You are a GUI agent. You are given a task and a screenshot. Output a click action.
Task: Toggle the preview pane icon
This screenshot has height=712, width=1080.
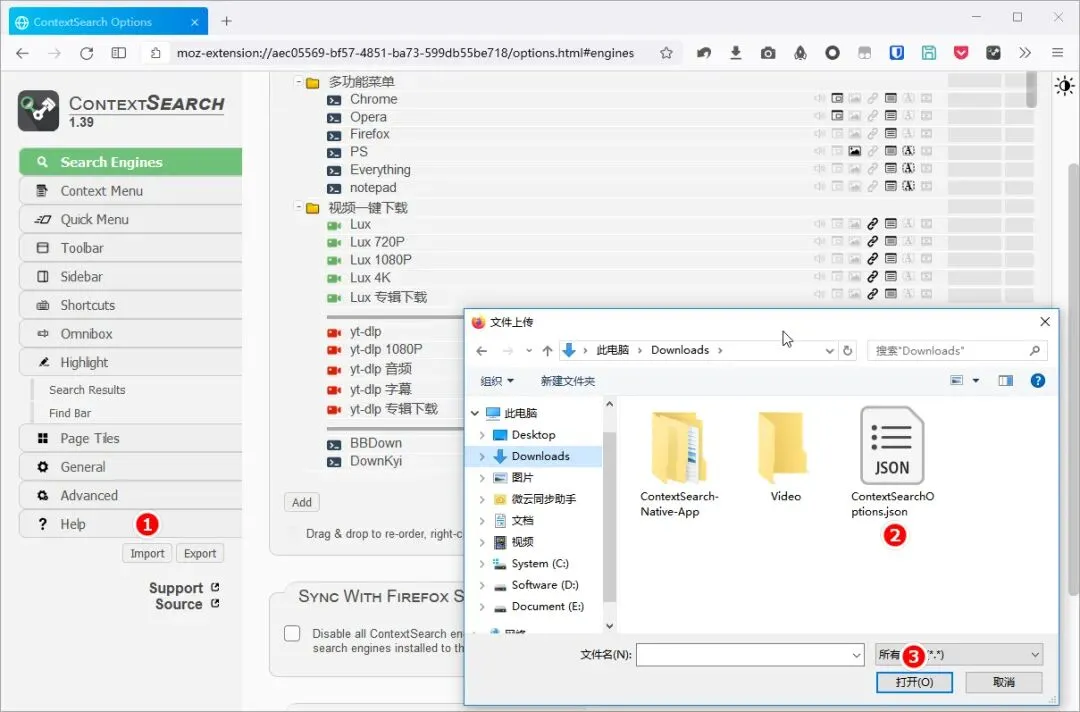point(1006,381)
